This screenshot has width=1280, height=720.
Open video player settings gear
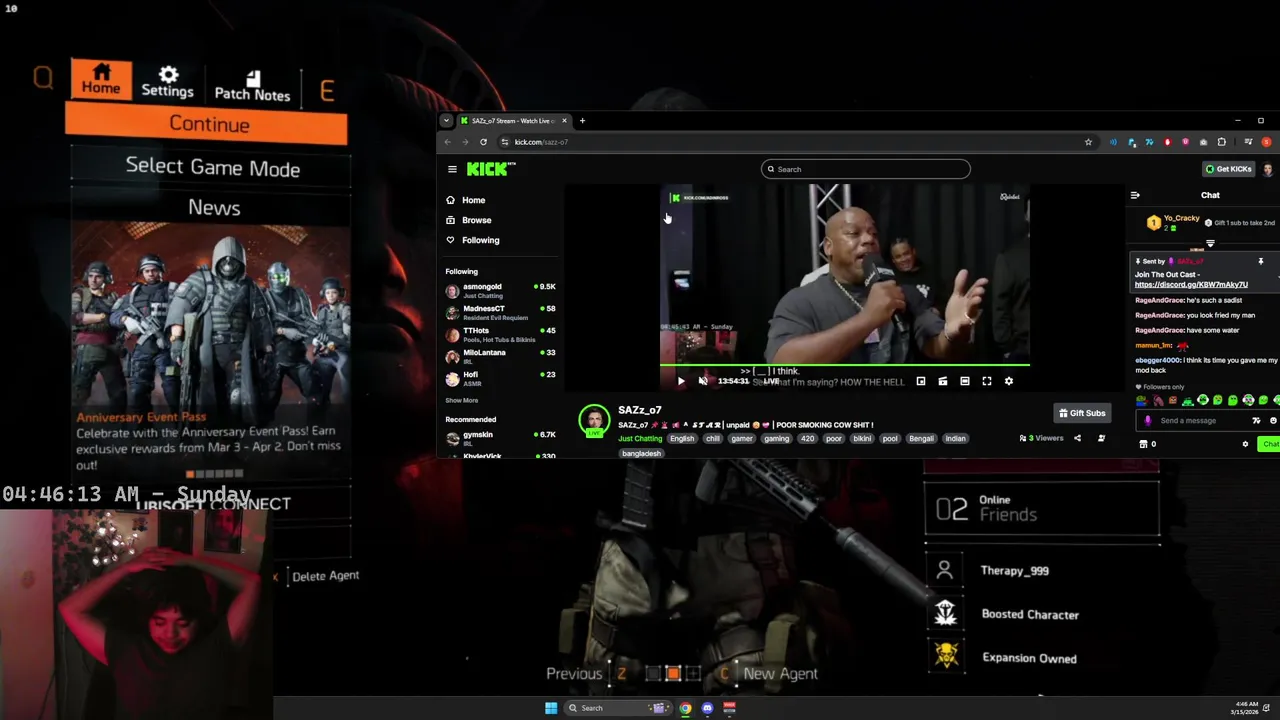[1009, 381]
